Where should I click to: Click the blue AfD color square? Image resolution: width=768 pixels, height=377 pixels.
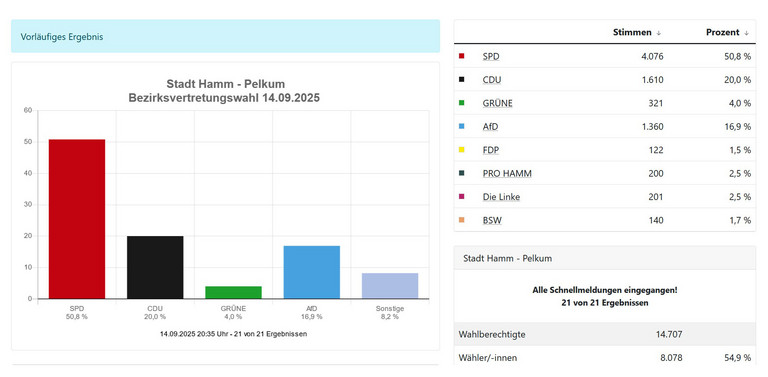click(x=461, y=127)
